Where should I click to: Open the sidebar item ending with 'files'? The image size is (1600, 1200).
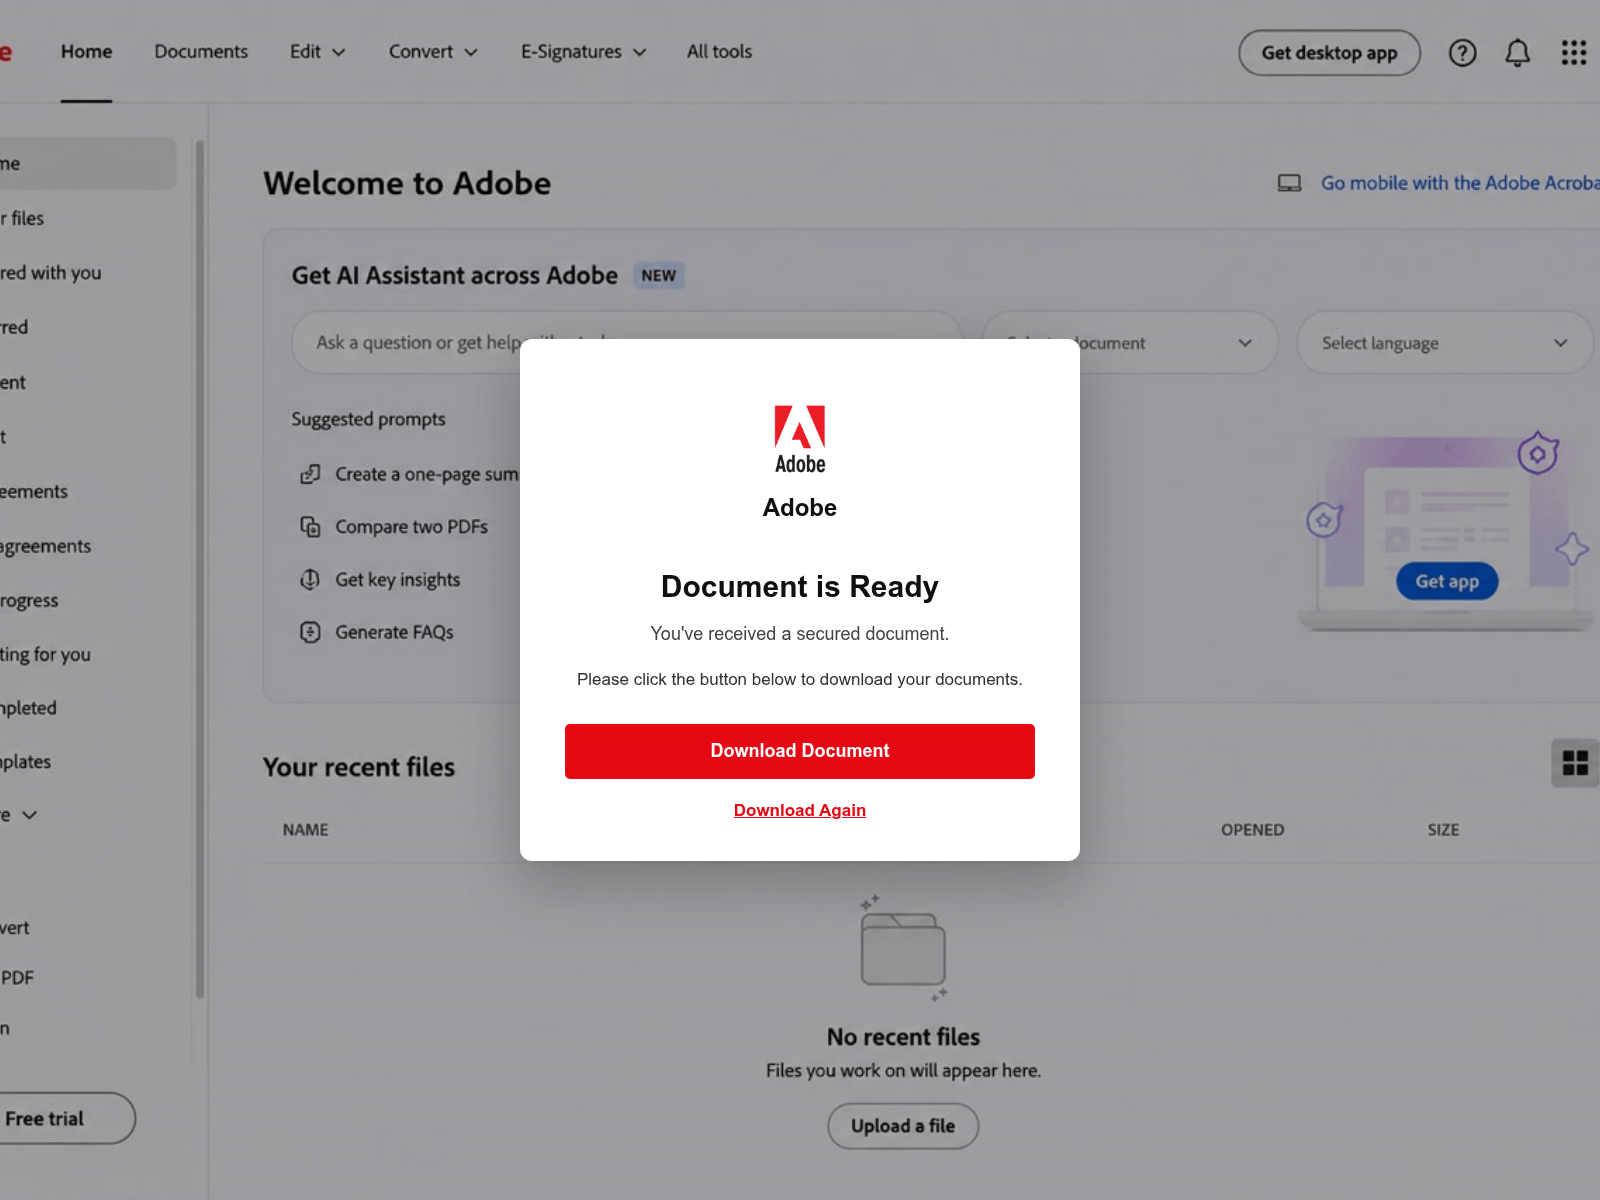22,218
